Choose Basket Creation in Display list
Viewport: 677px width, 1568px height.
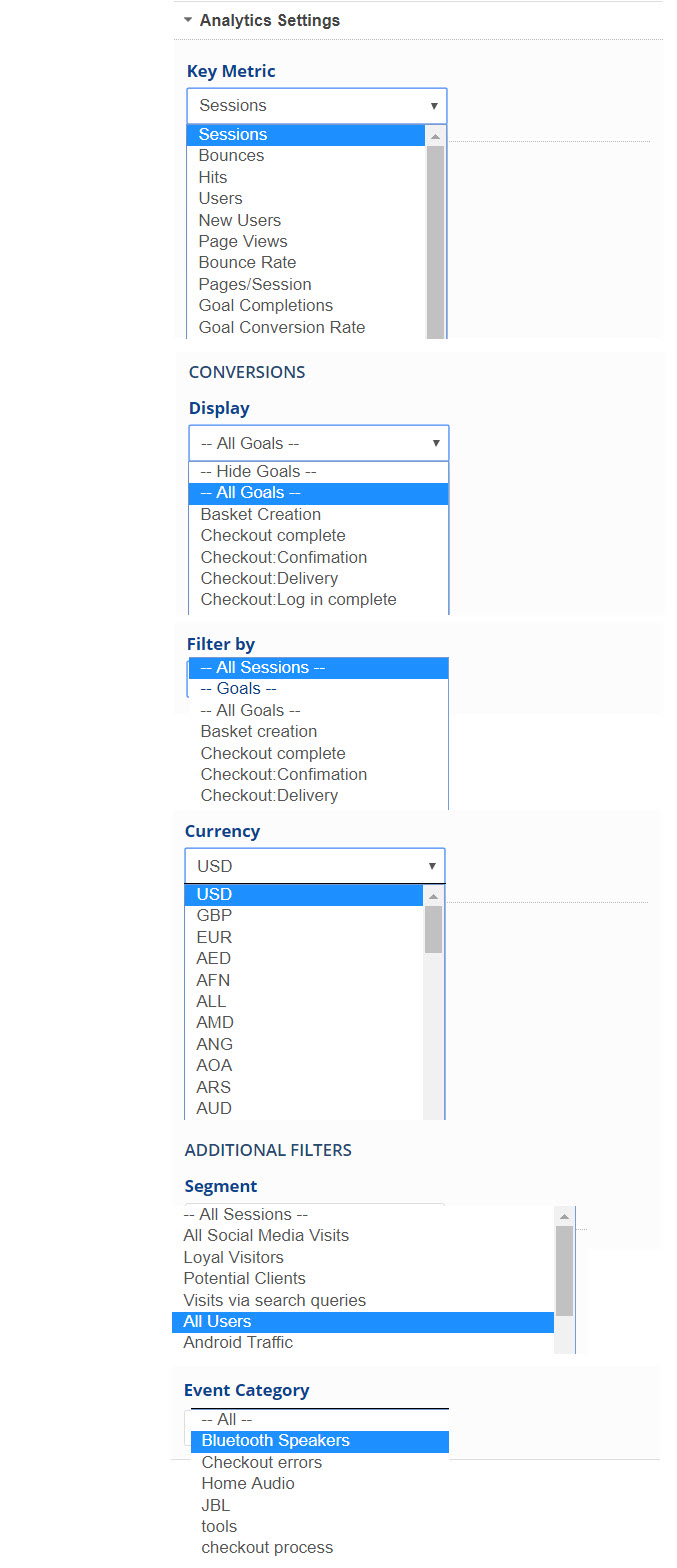(260, 515)
